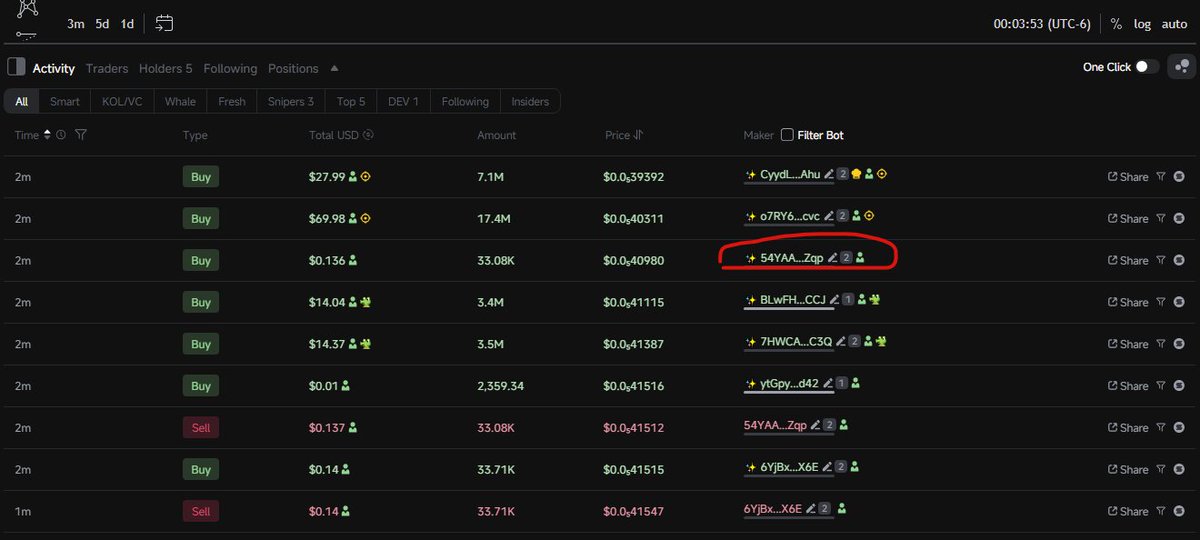This screenshot has height=540, width=1200.
Task: Toggle log scale on the chart
Action: pyautogui.click(x=1142, y=24)
